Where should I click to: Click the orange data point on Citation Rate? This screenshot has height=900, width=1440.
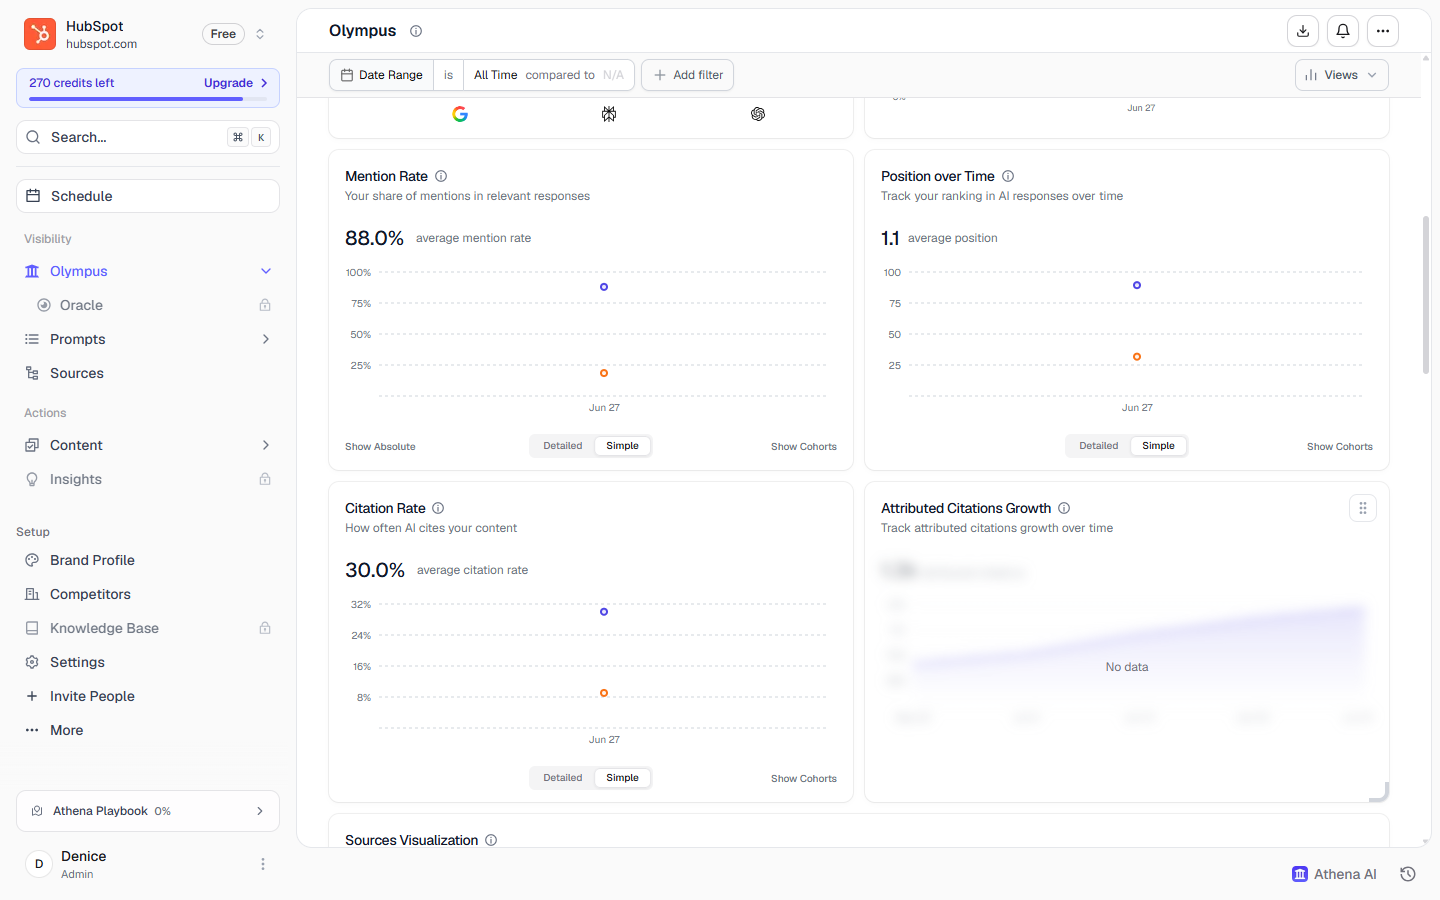[604, 693]
